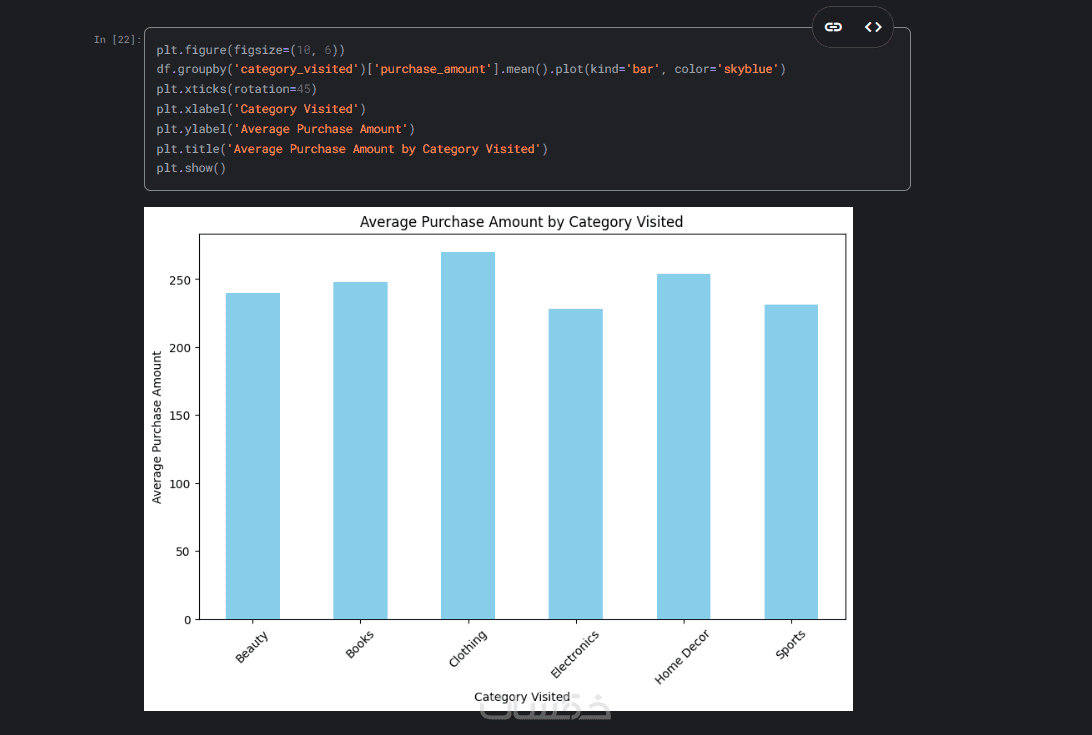Viewport: 1092px width, 735px height.
Task: Click the code brackets icon above the cell
Action: click(873, 27)
